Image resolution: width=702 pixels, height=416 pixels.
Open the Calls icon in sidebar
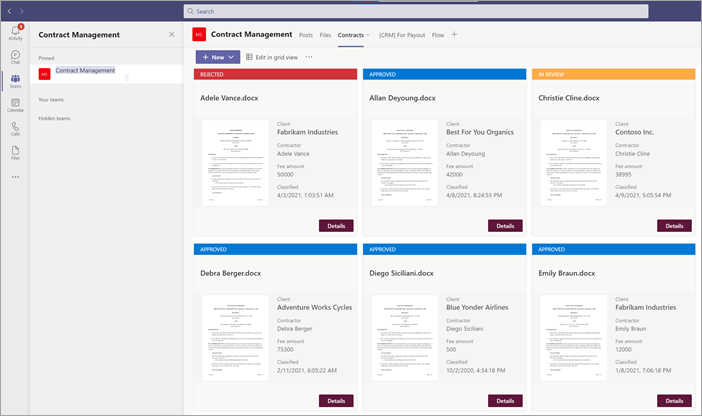pyautogui.click(x=15, y=129)
